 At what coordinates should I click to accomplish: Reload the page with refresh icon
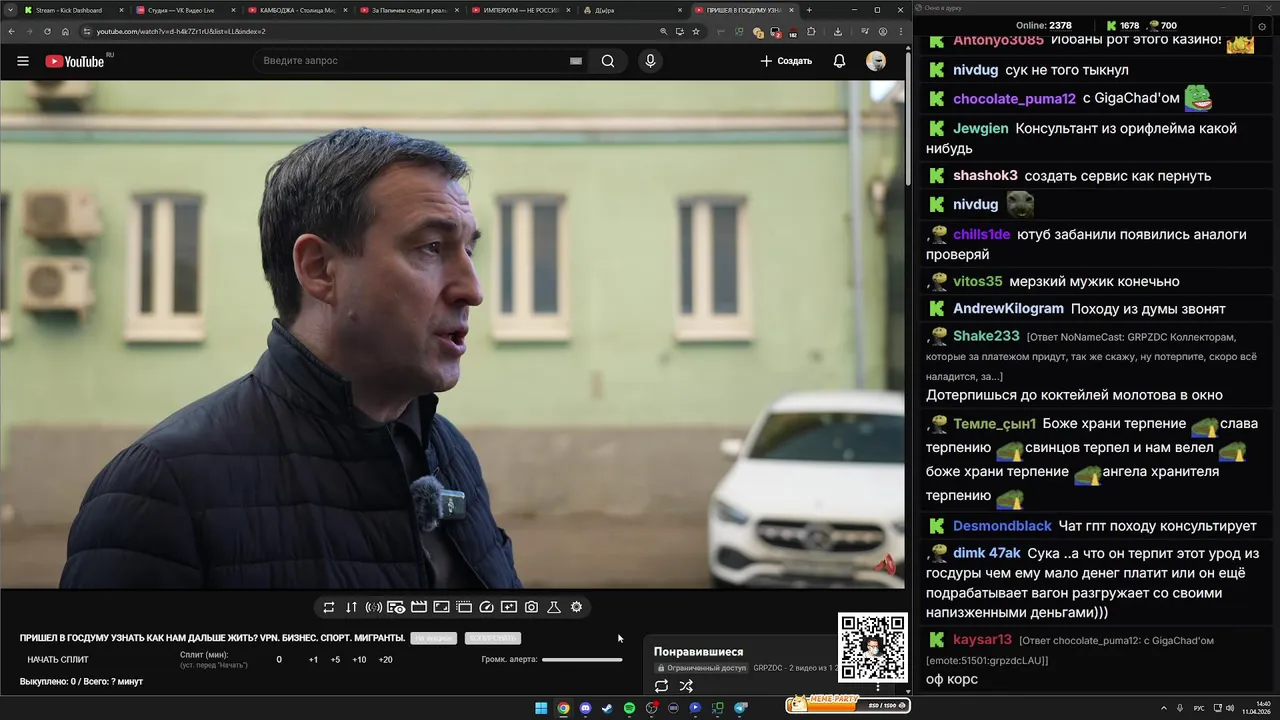pyautogui.click(x=47, y=31)
